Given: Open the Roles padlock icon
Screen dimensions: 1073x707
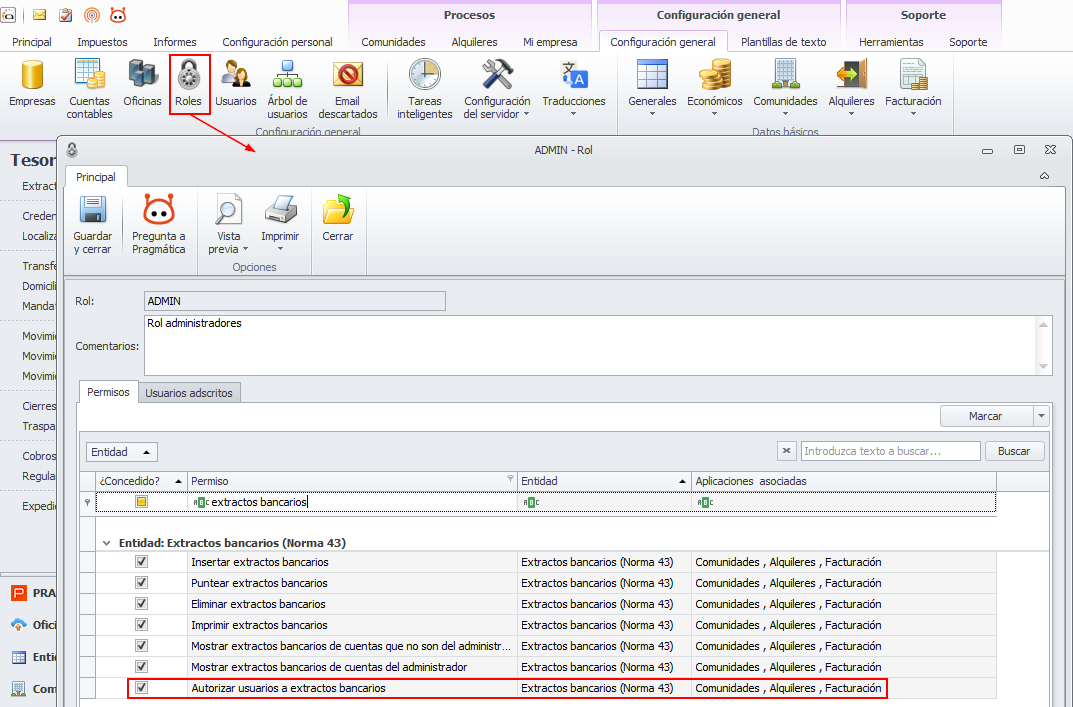Looking at the screenshot, I should (x=189, y=75).
